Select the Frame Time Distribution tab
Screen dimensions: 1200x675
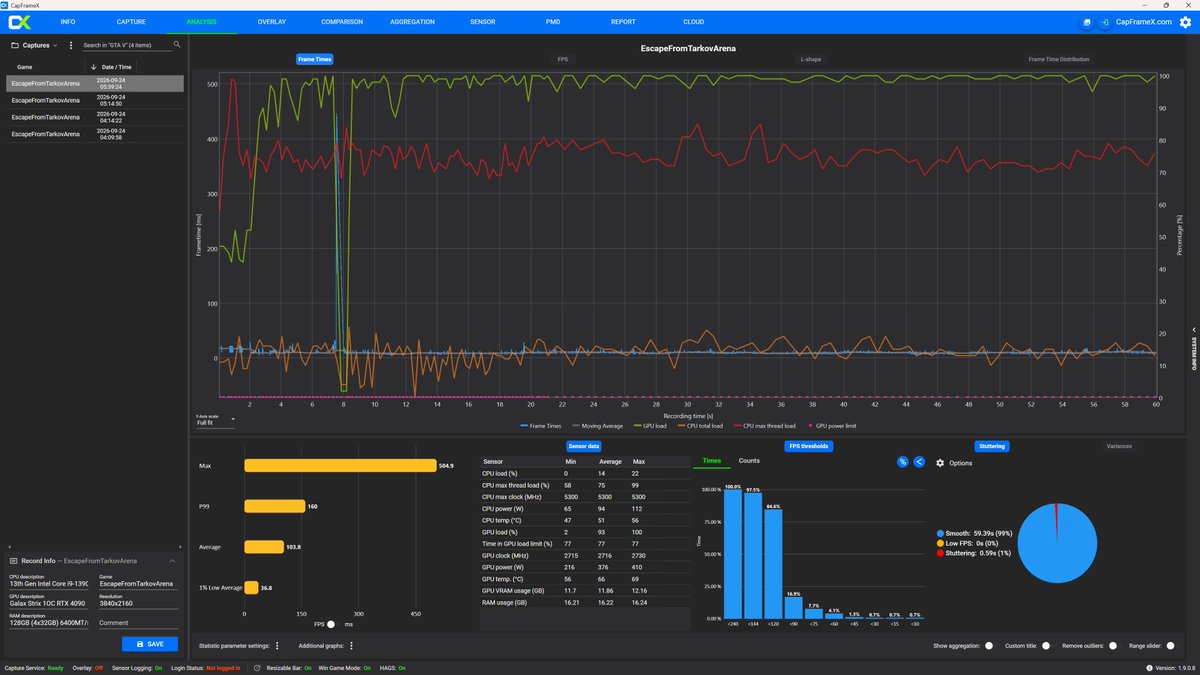(x=1059, y=59)
